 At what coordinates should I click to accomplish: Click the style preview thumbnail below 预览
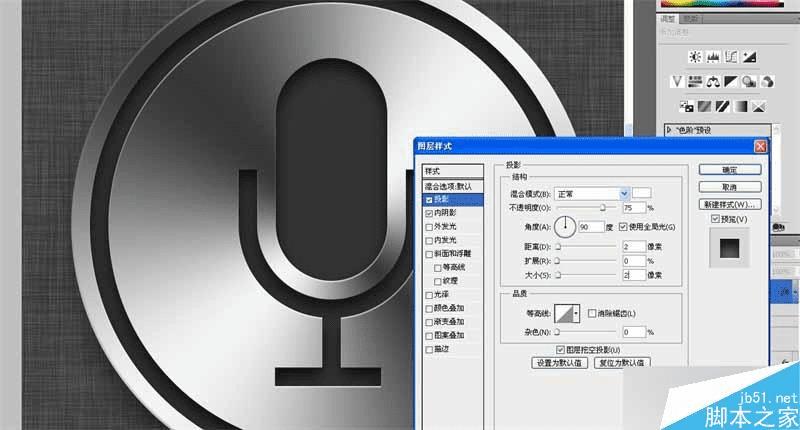(x=729, y=248)
